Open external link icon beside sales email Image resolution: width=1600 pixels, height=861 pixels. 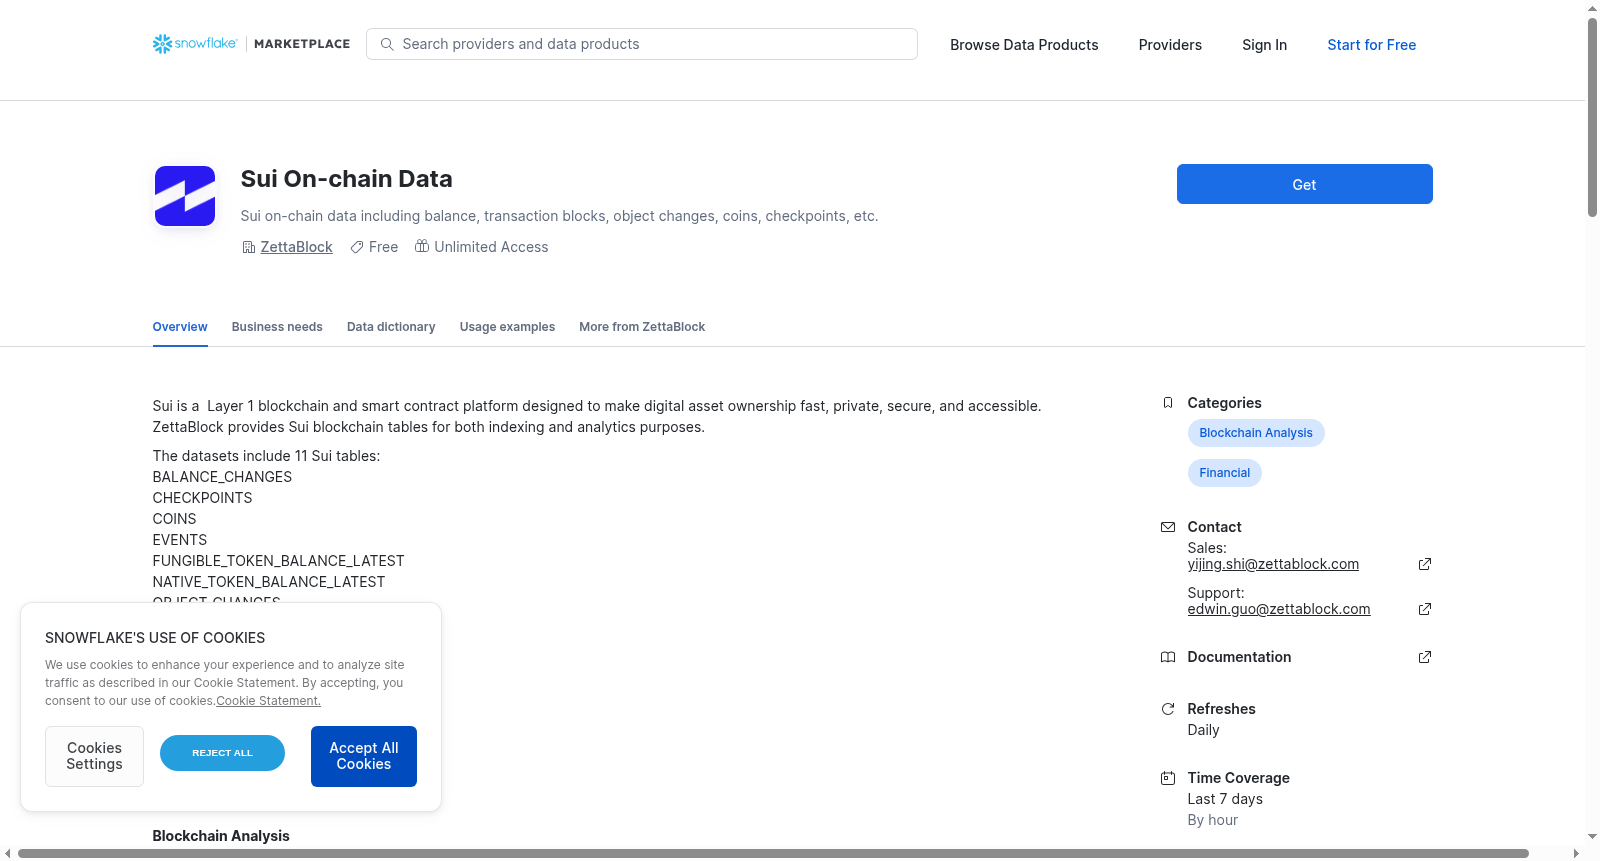click(1425, 564)
